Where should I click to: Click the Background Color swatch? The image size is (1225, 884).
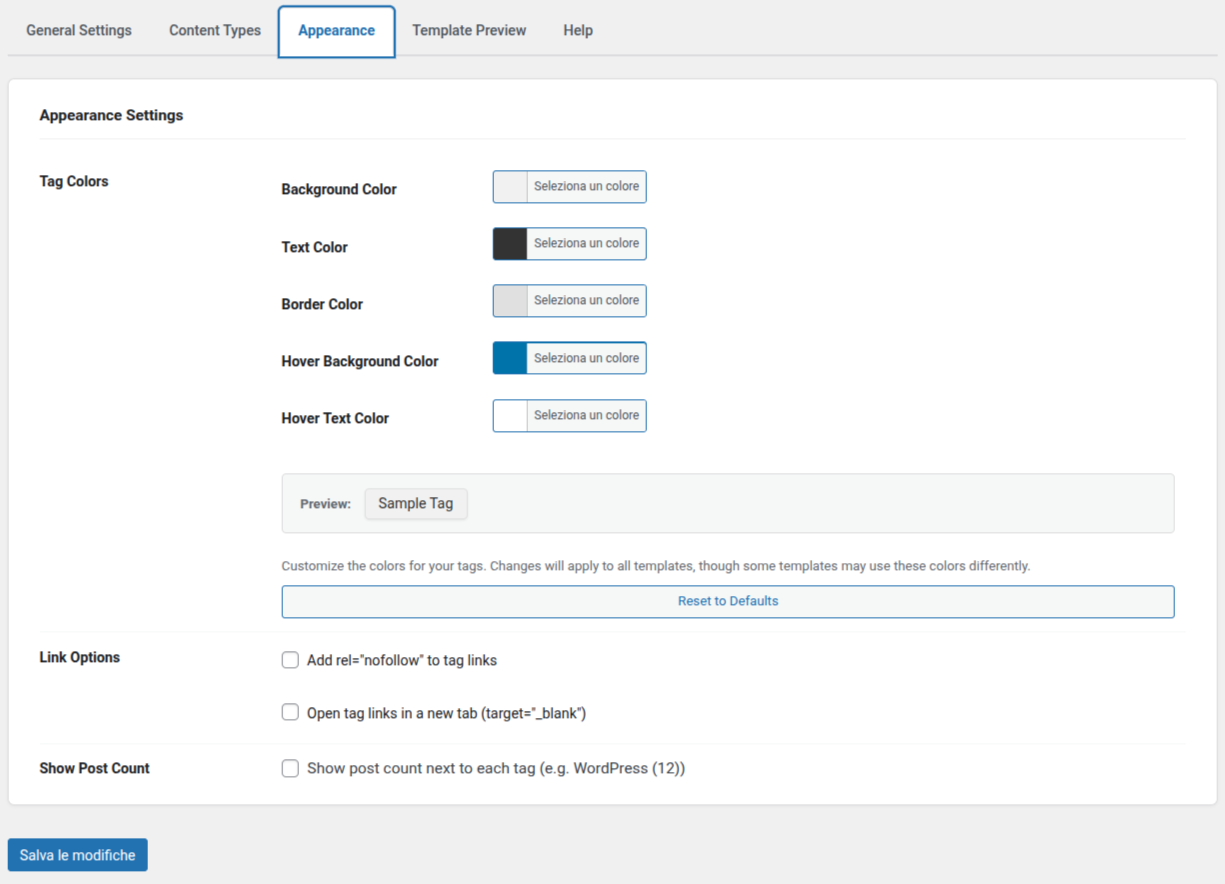[x=510, y=187]
